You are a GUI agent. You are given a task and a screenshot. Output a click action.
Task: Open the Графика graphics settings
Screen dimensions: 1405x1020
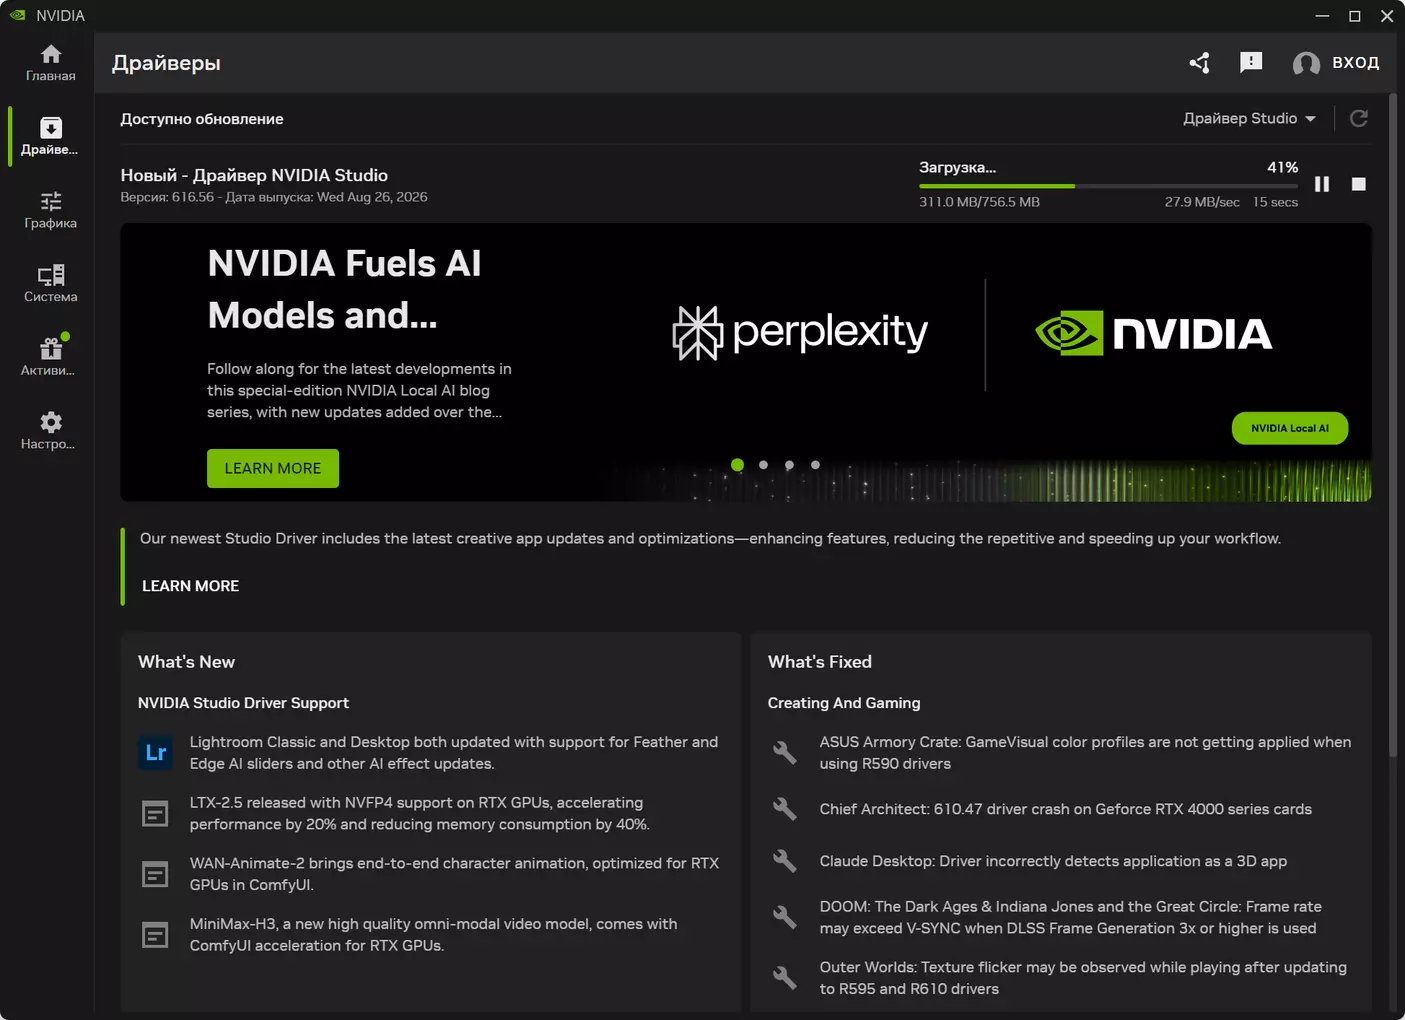pyautogui.click(x=50, y=210)
